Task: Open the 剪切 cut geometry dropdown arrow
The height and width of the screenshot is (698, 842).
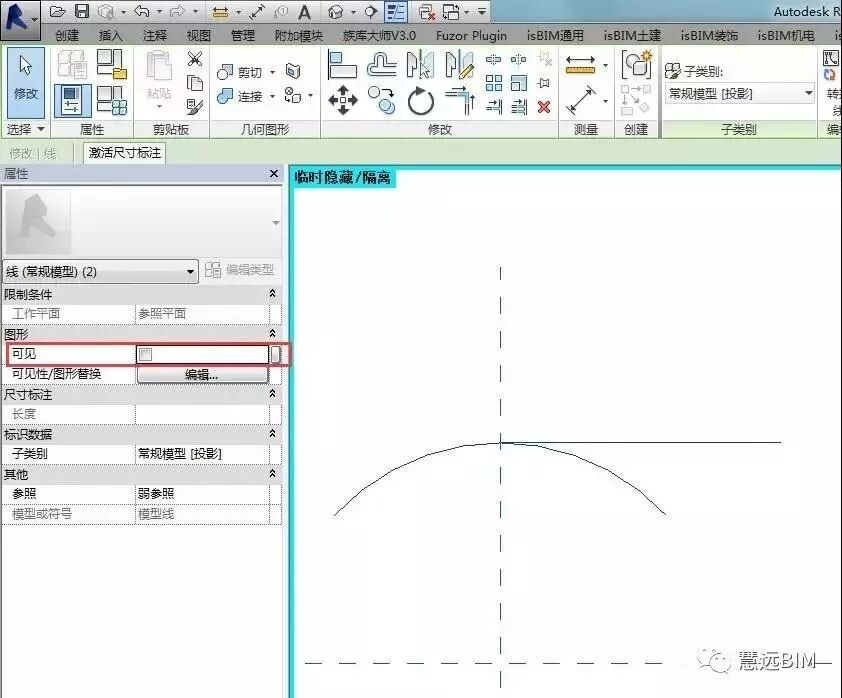Action: (273, 72)
